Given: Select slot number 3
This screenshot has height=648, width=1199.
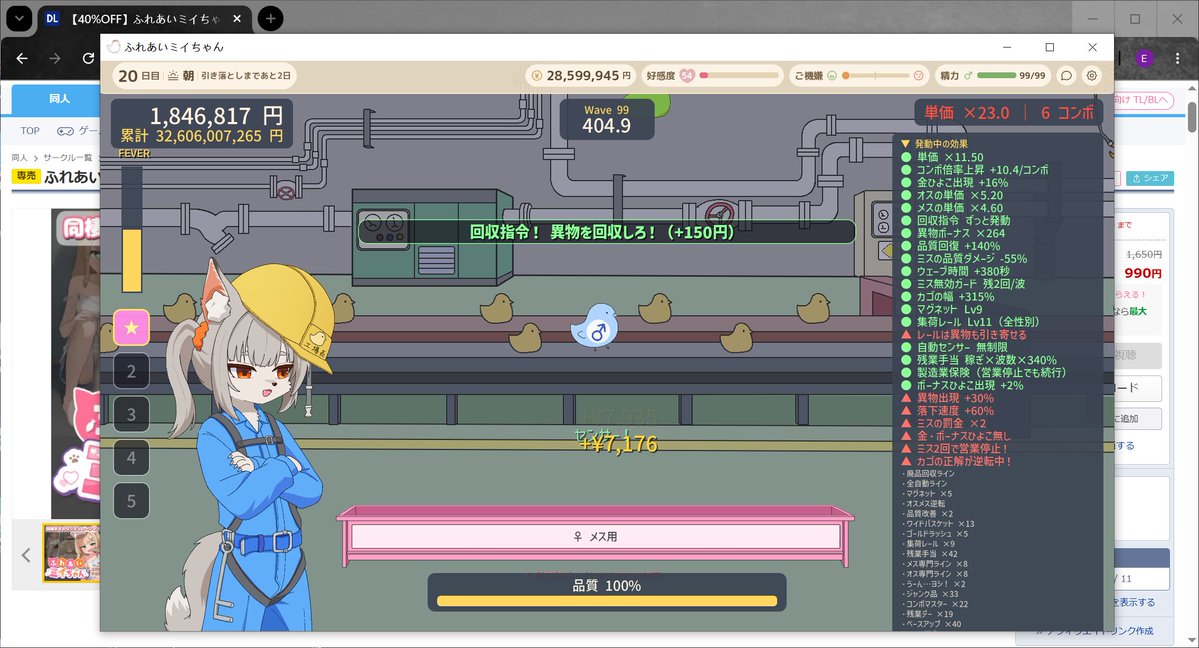Looking at the screenshot, I should coord(132,414).
